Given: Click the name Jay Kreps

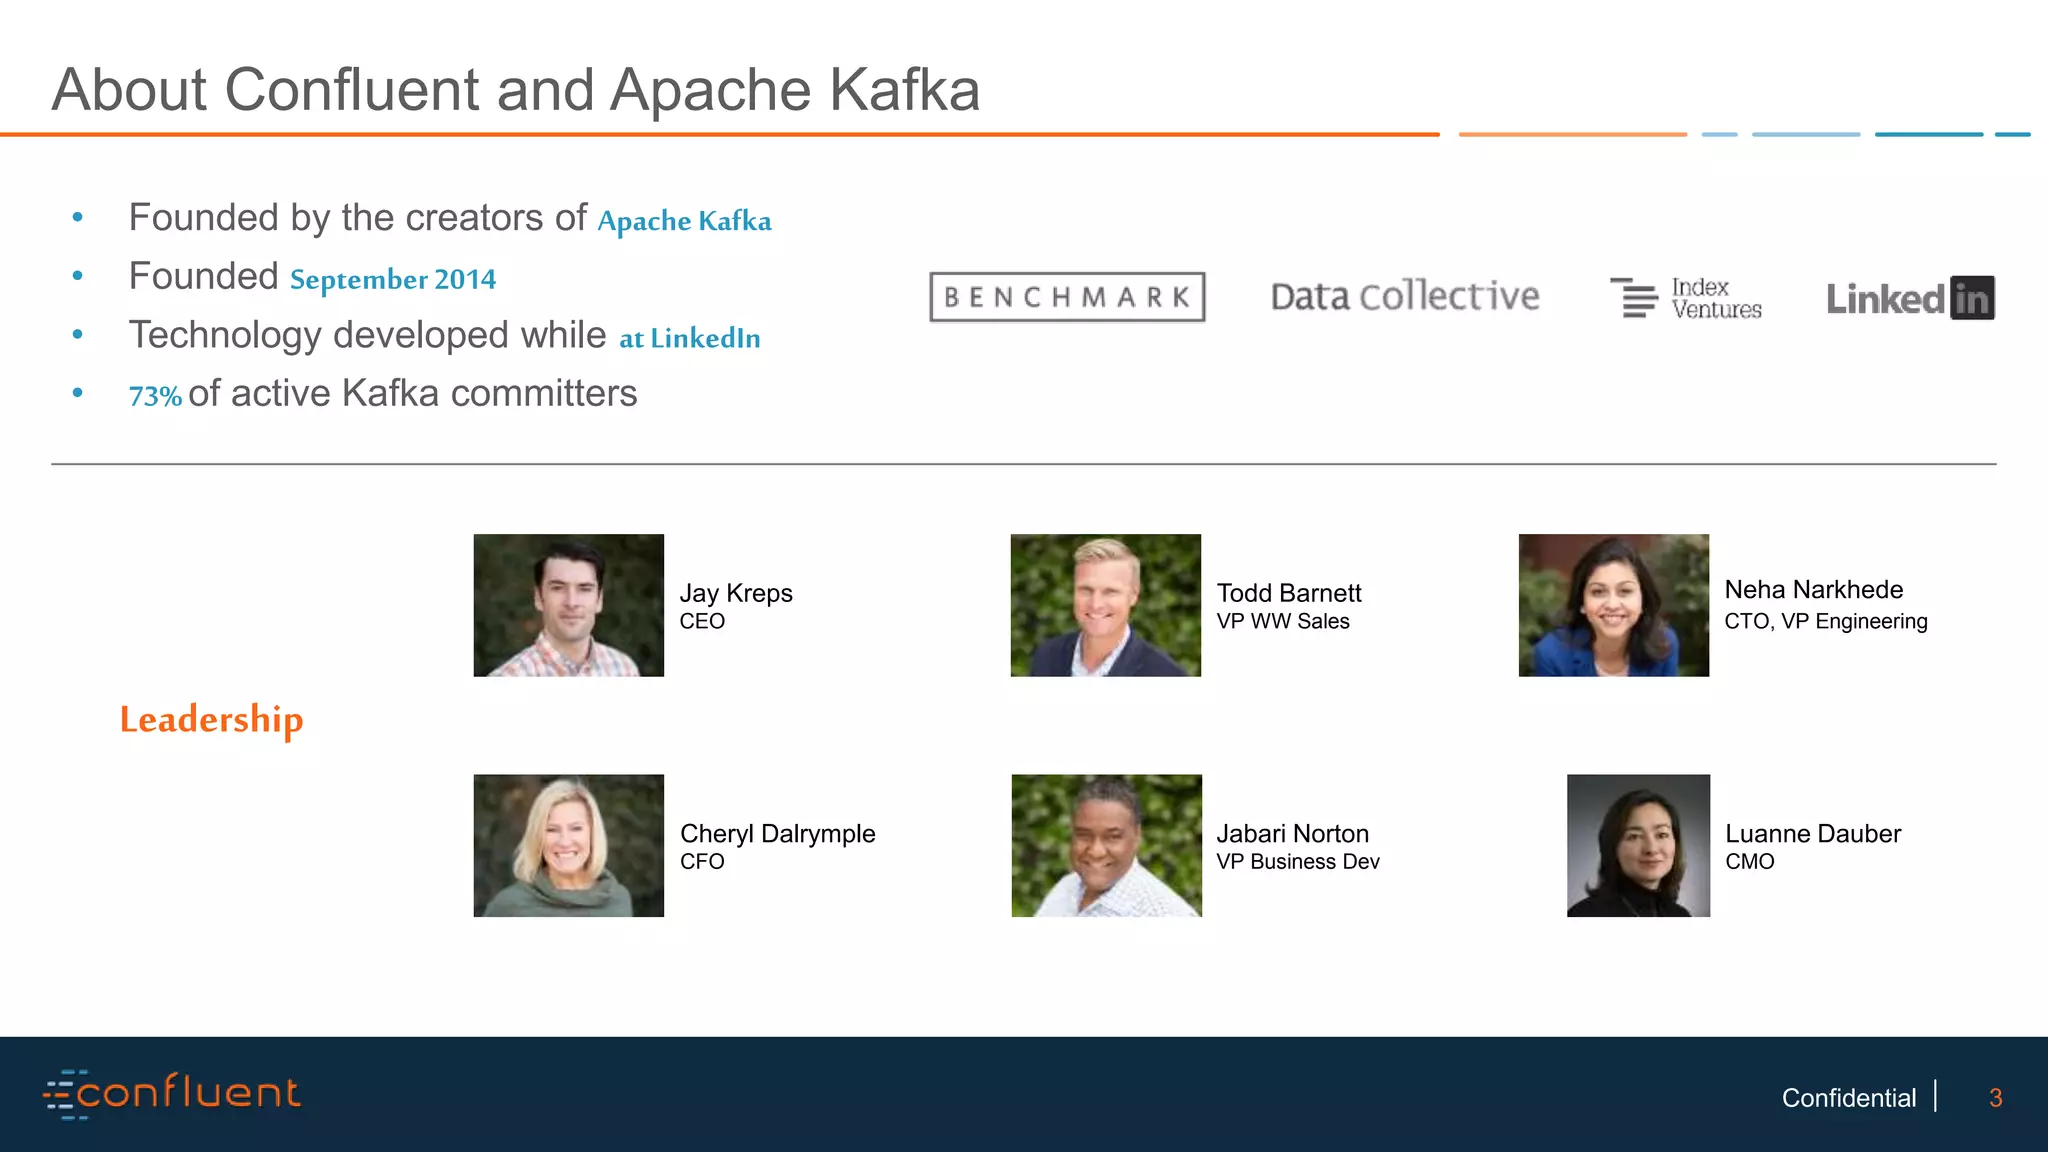Looking at the screenshot, I should [x=736, y=593].
